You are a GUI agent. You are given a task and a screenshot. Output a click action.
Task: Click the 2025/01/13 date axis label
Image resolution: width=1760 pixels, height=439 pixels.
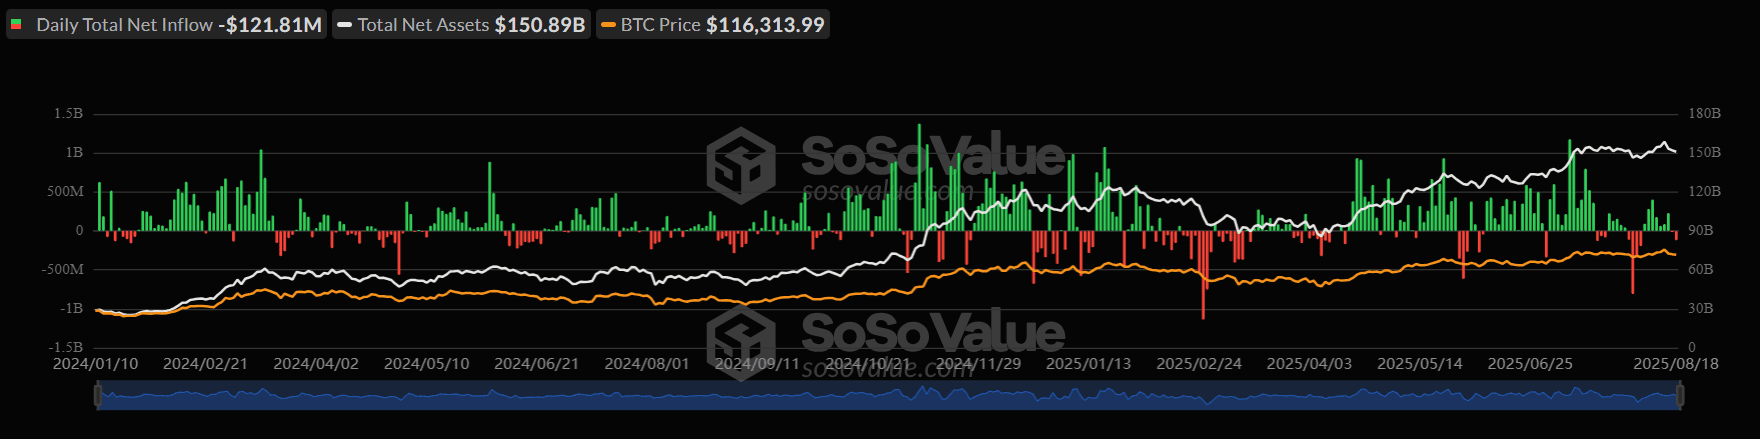[1088, 364]
